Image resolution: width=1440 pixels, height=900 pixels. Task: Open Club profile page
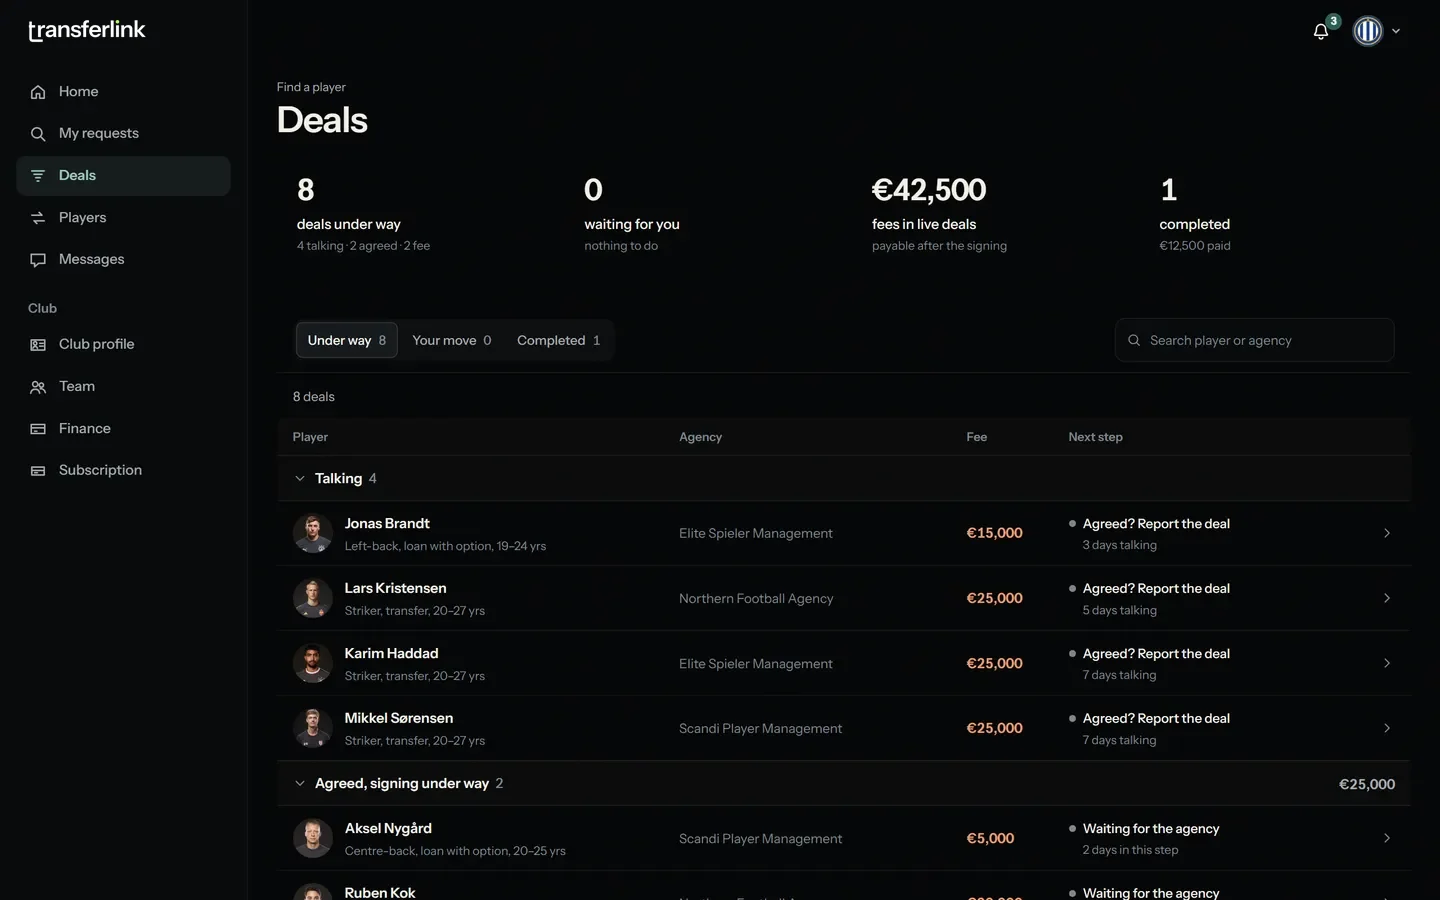tap(123, 345)
